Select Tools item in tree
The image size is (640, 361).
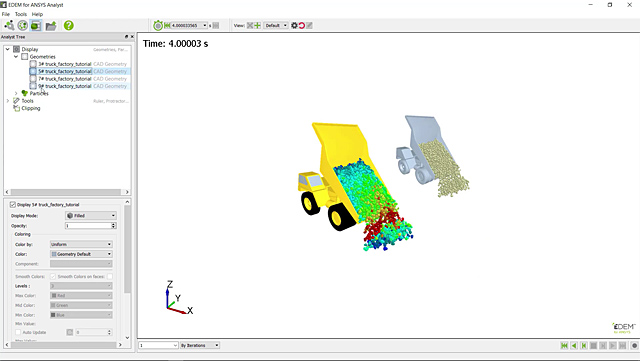pos(27,101)
